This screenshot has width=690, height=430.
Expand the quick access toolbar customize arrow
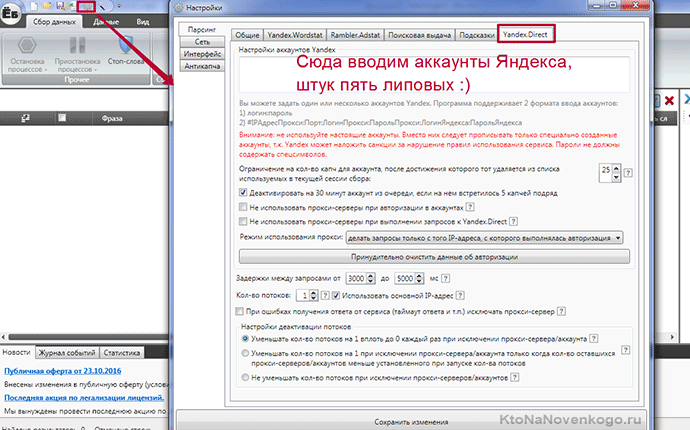click(x=119, y=7)
